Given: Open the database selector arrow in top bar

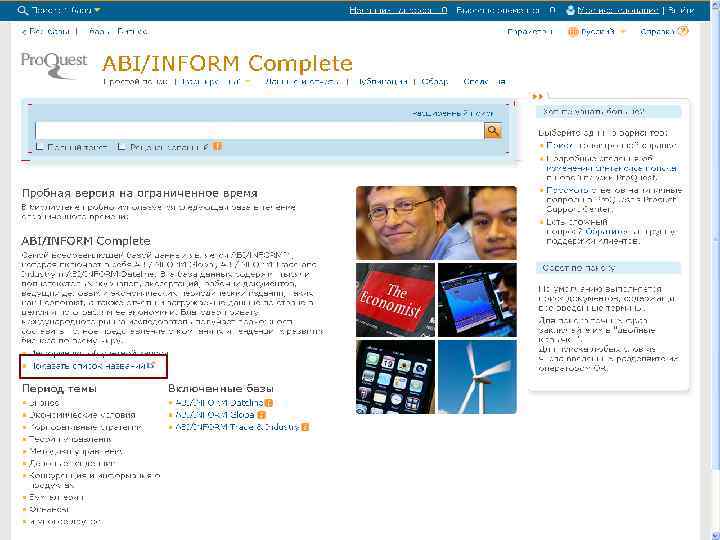Looking at the screenshot, I should pyautogui.click(x=97, y=10).
